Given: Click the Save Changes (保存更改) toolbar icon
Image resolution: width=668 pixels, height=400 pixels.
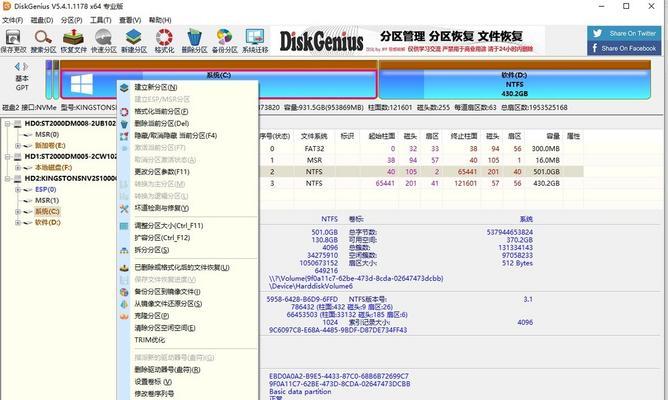Looking at the screenshot, I should pos(13,37).
